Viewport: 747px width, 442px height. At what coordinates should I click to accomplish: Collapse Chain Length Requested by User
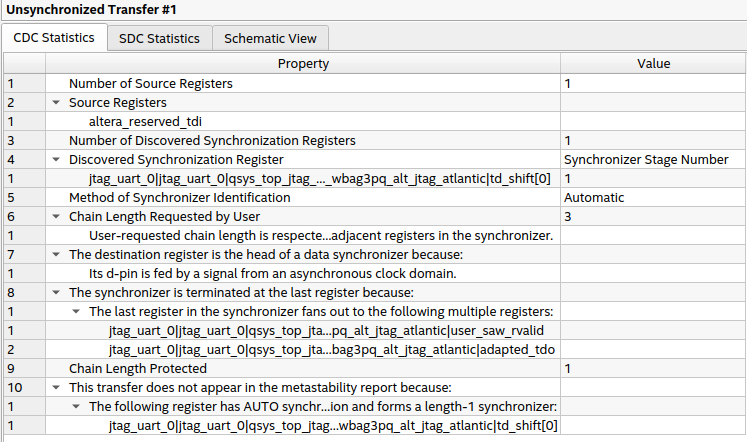click(x=54, y=216)
